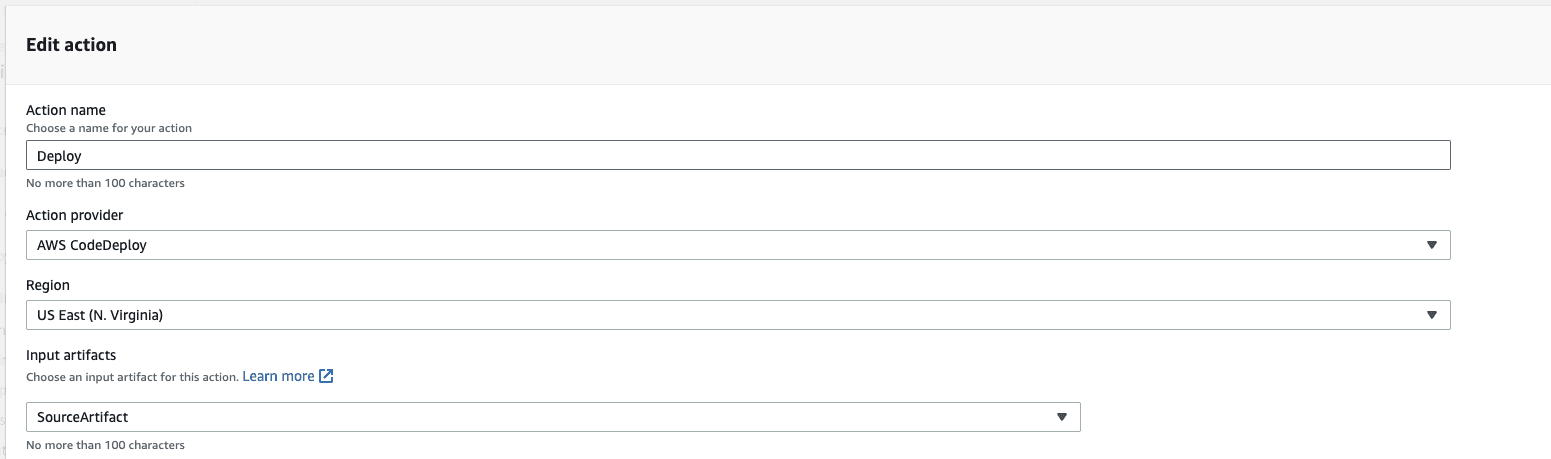Click the Region field label
Viewport: 1551px width, 459px height.
click(x=48, y=285)
